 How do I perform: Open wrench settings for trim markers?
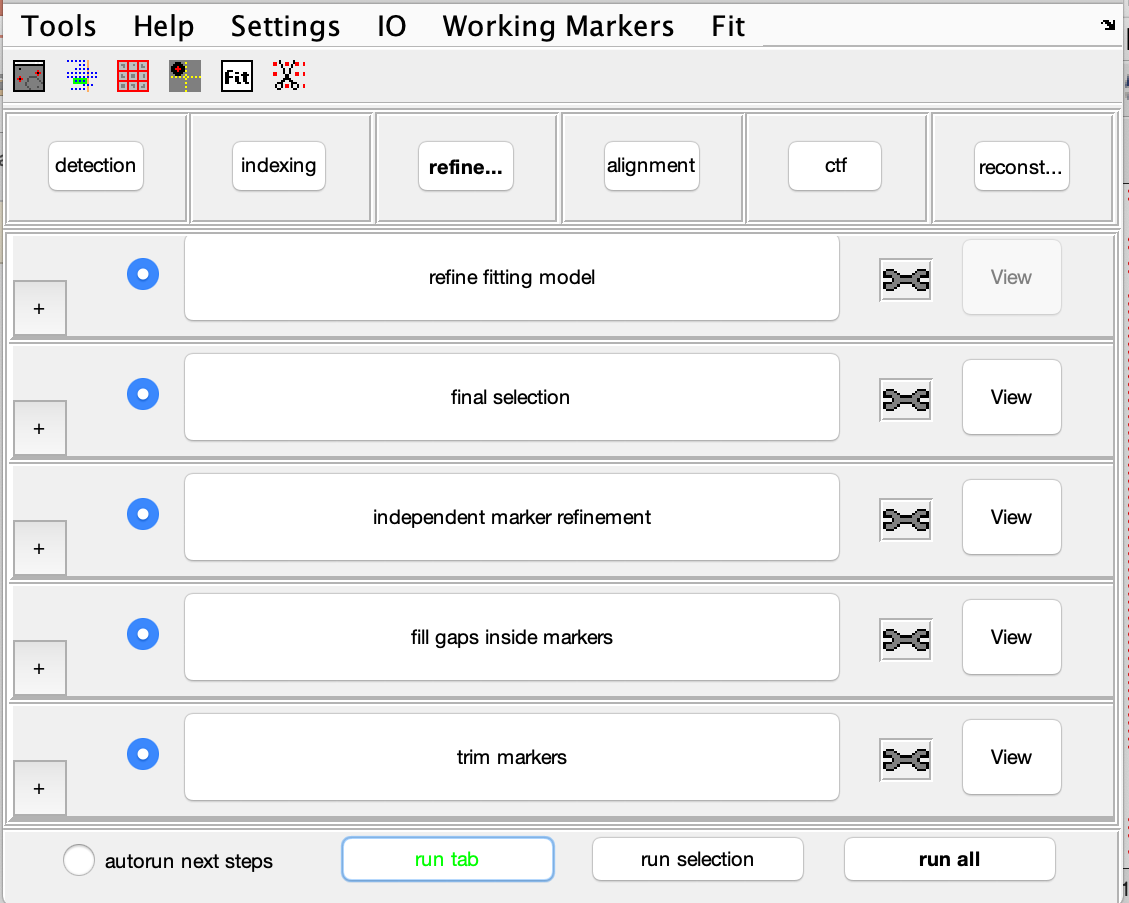[905, 760]
